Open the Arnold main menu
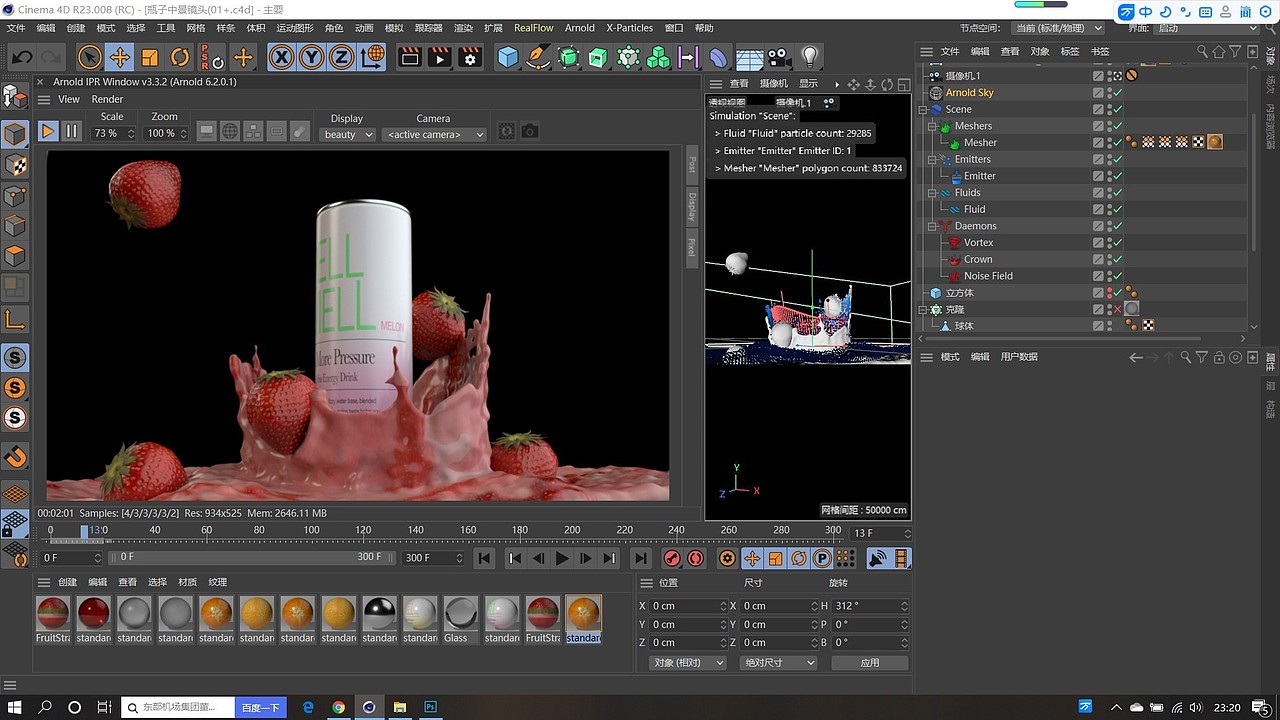The height and width of the screenshot is (720, 1280). click(580, 28)
